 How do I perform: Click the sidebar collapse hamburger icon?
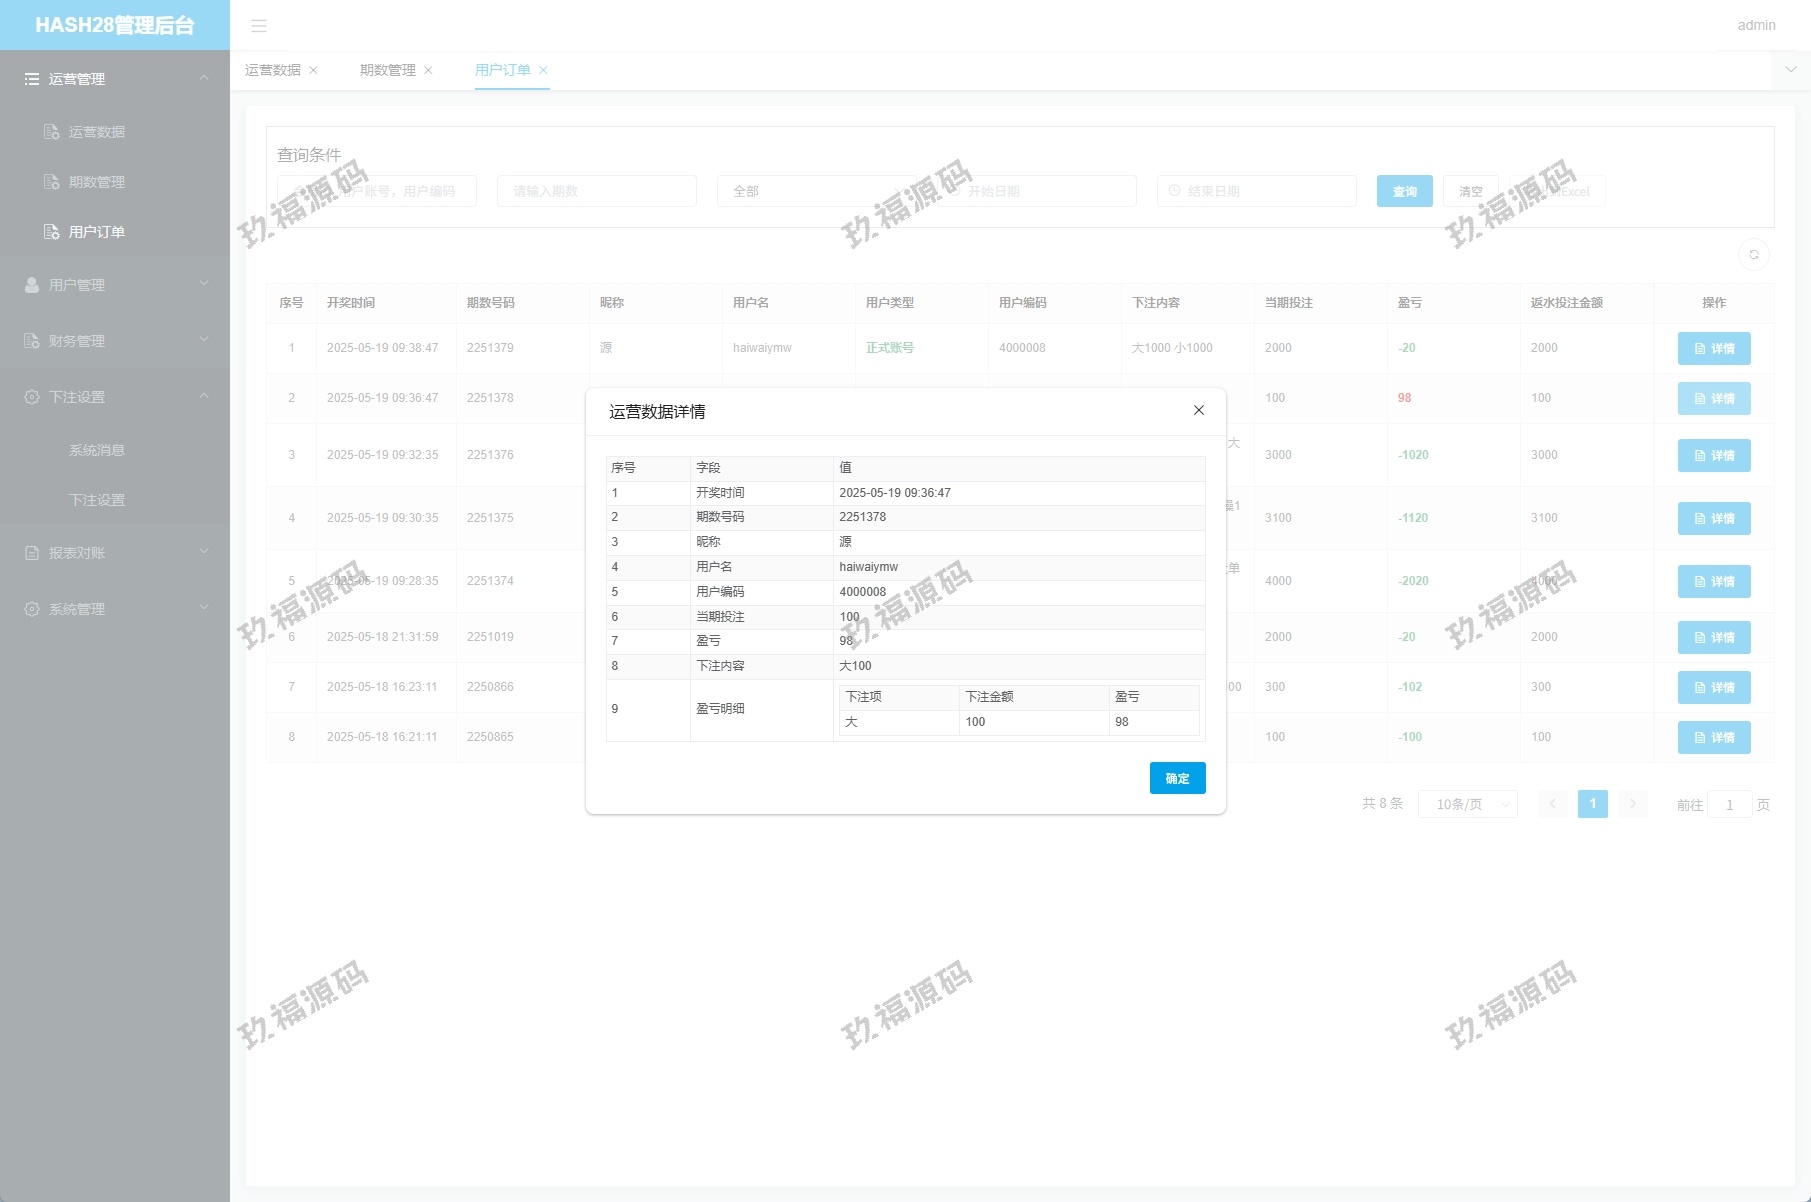pos(259,26)
